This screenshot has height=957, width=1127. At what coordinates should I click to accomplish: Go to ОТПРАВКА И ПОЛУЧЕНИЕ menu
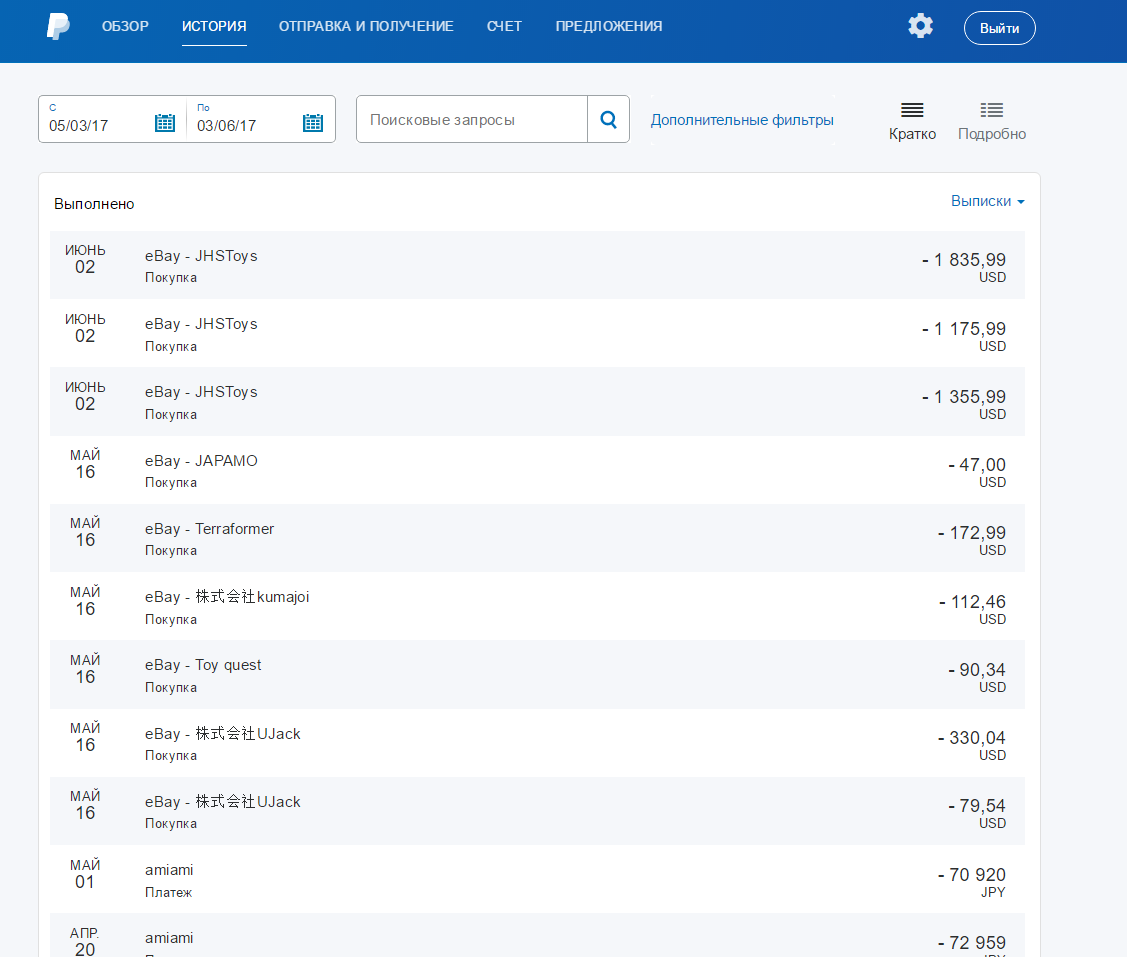pos(366,27)
